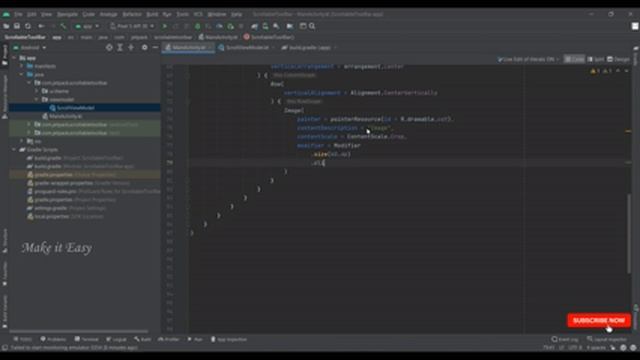Collapse the java folder
The image size is (640, 360).
click(x=22, y=75)
